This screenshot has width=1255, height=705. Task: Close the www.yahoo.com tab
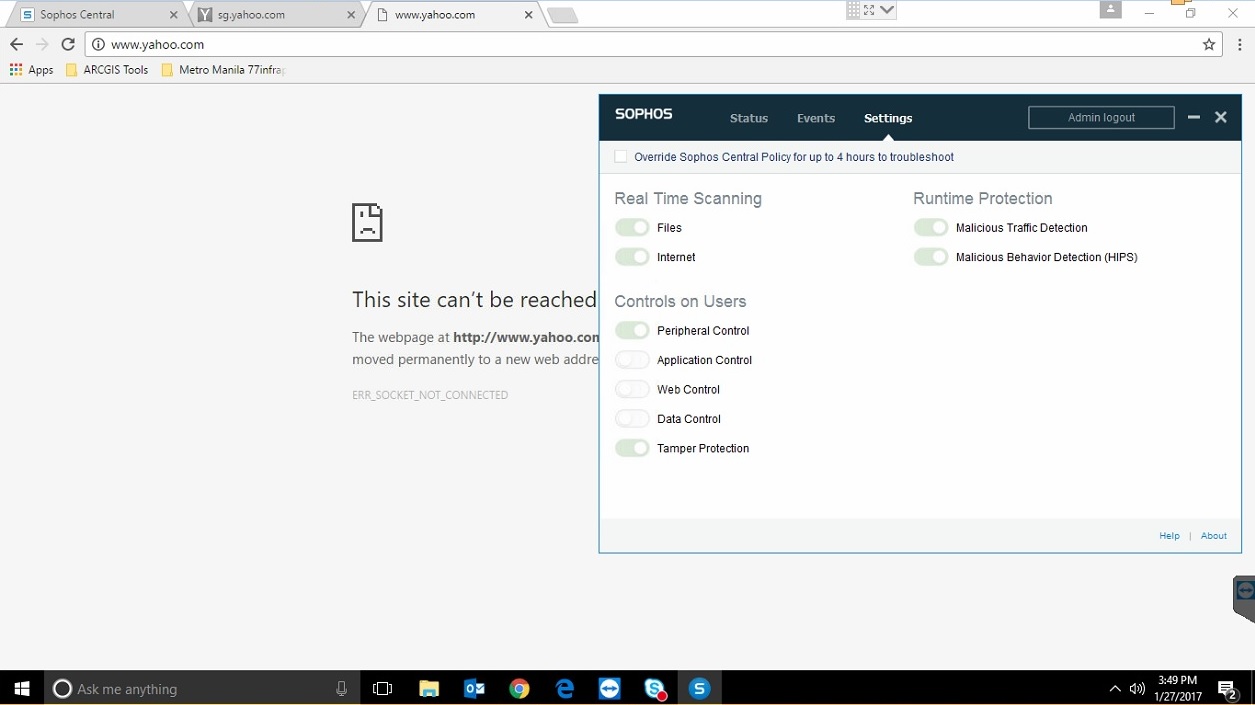tap(529, 15)
